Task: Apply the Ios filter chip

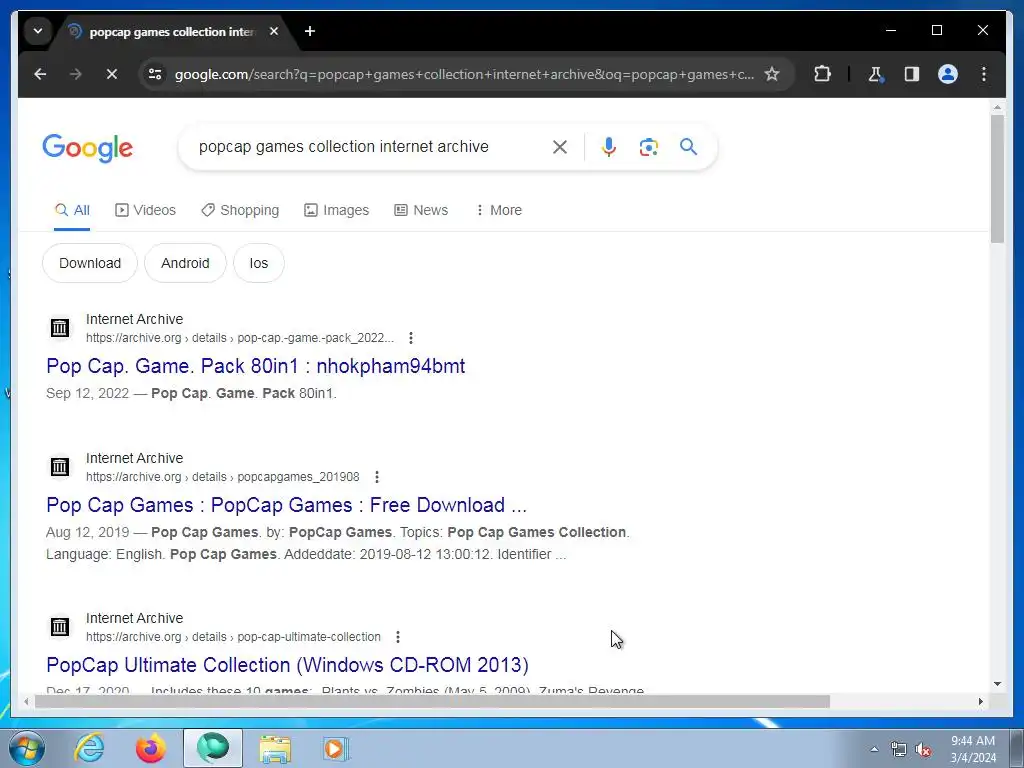Action: (x=259, y=263)
